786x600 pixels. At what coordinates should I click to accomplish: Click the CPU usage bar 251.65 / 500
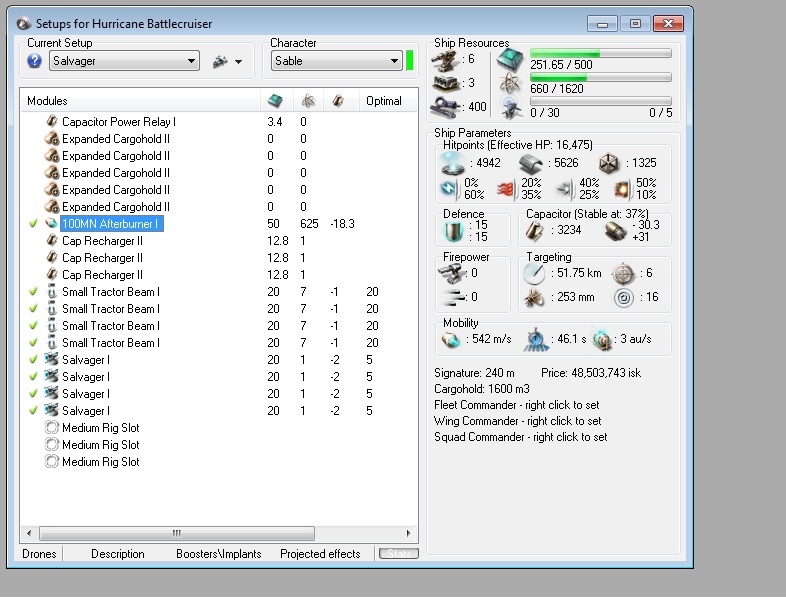coord(601,53)
